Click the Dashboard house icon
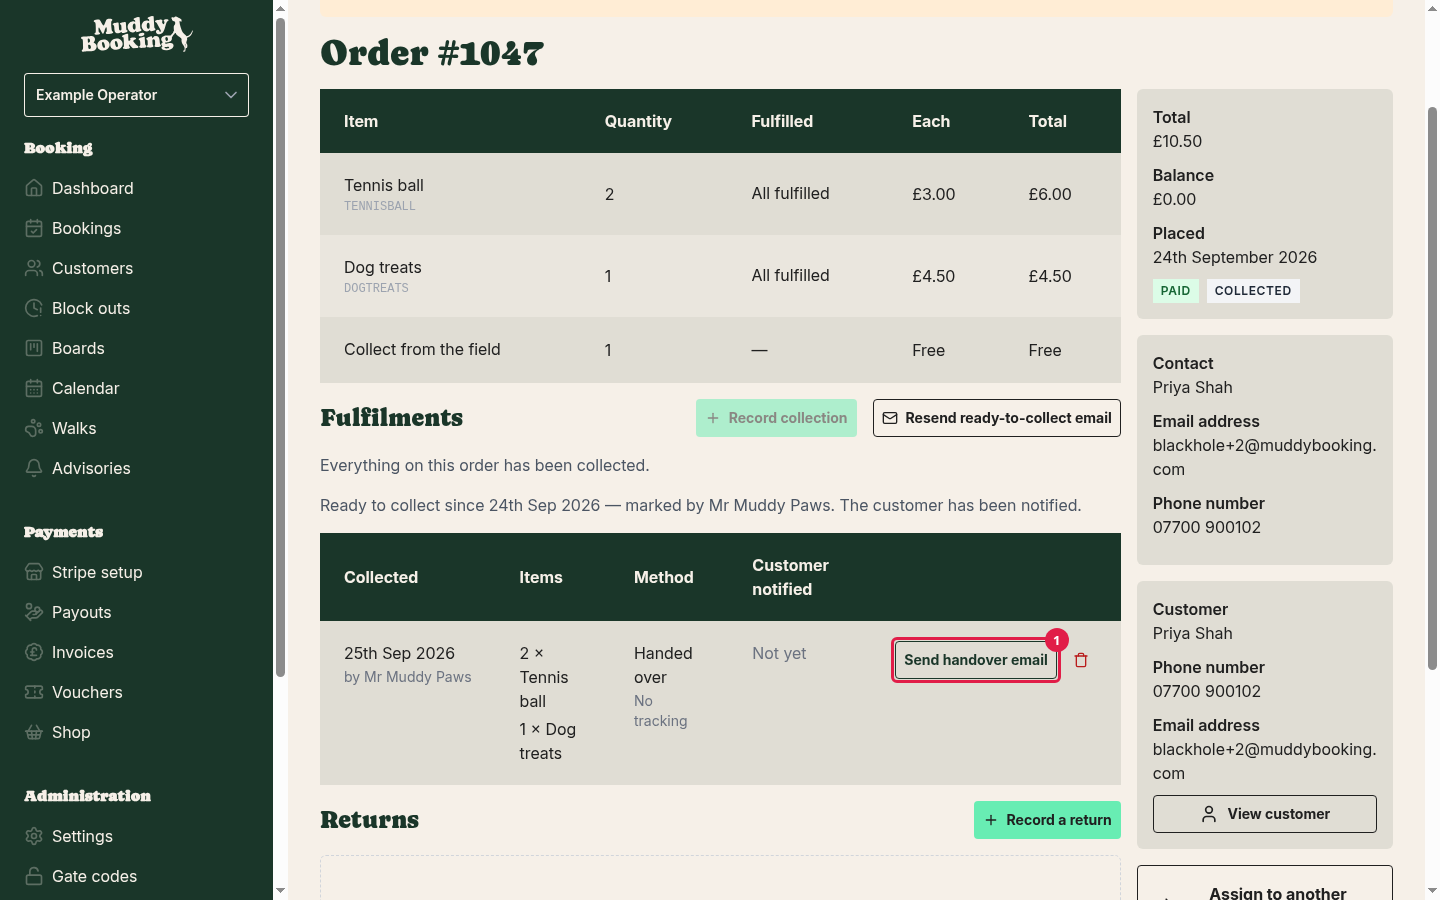 pos(34,188)
